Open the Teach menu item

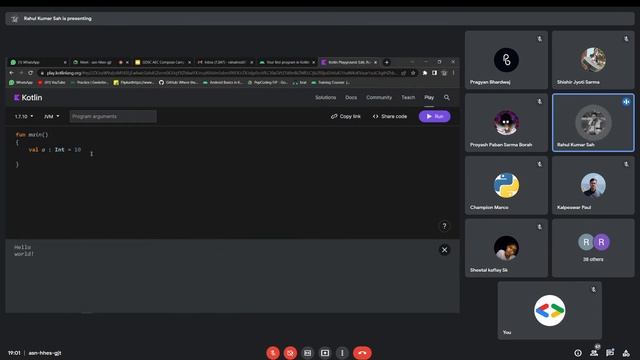coord(408,98)
